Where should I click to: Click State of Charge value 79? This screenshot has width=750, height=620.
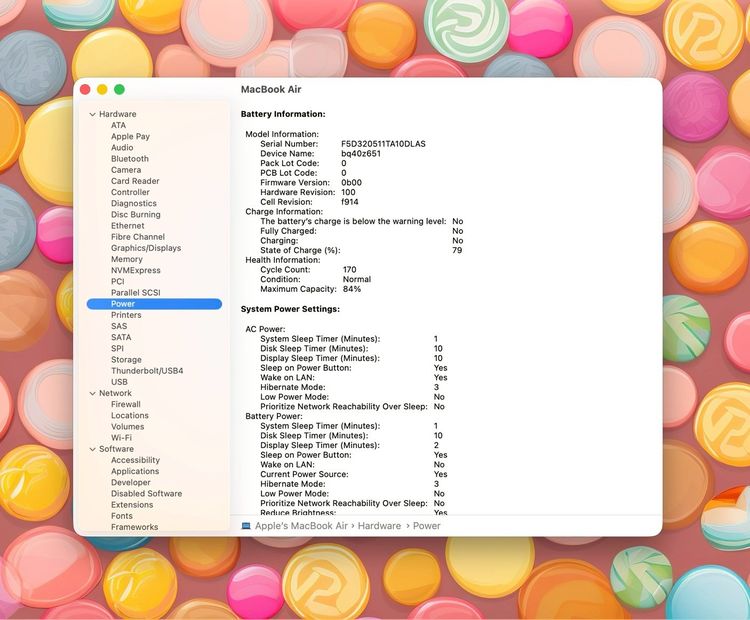pos(457,250)
